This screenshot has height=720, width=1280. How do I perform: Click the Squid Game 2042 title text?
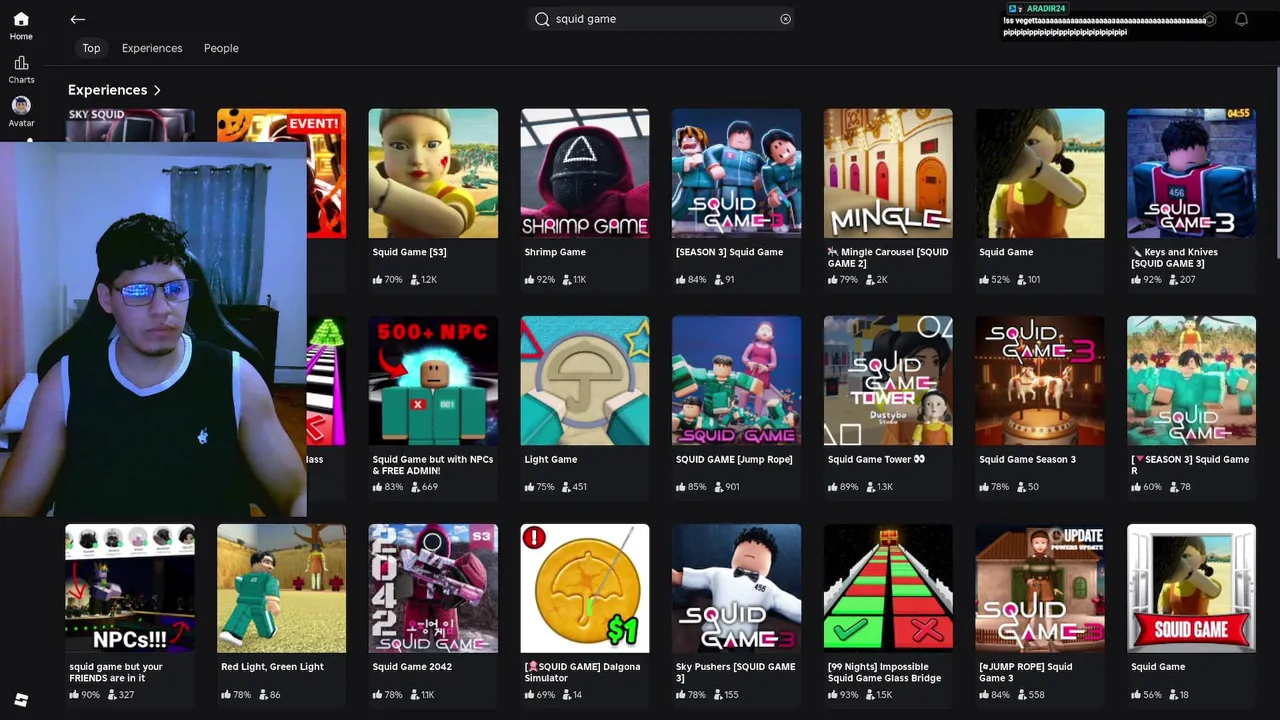tap(412, 667)
